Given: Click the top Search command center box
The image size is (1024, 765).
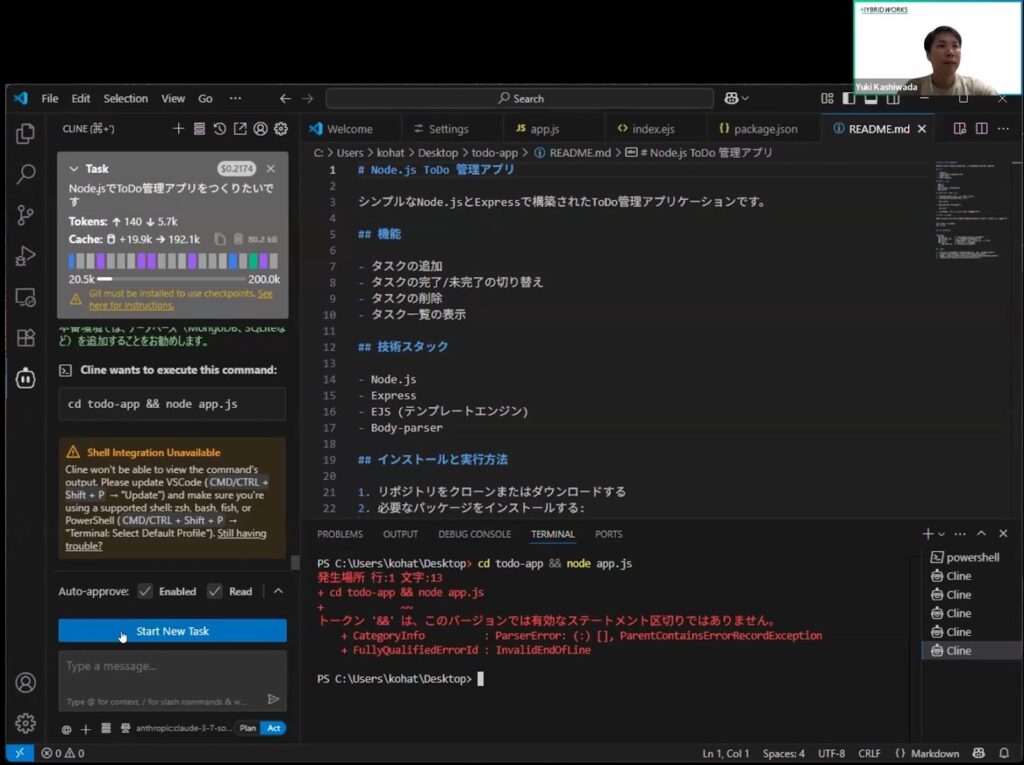Looking at the screenshot, I should tap(520, 99).
